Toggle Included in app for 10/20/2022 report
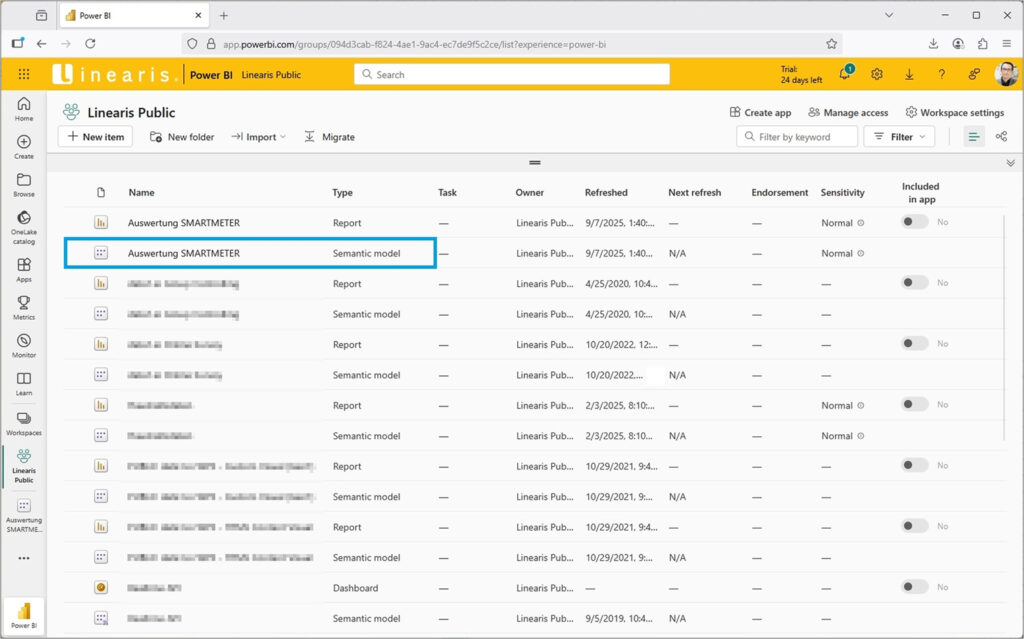Screen dimensions: 1024x639 coord(914,344)
